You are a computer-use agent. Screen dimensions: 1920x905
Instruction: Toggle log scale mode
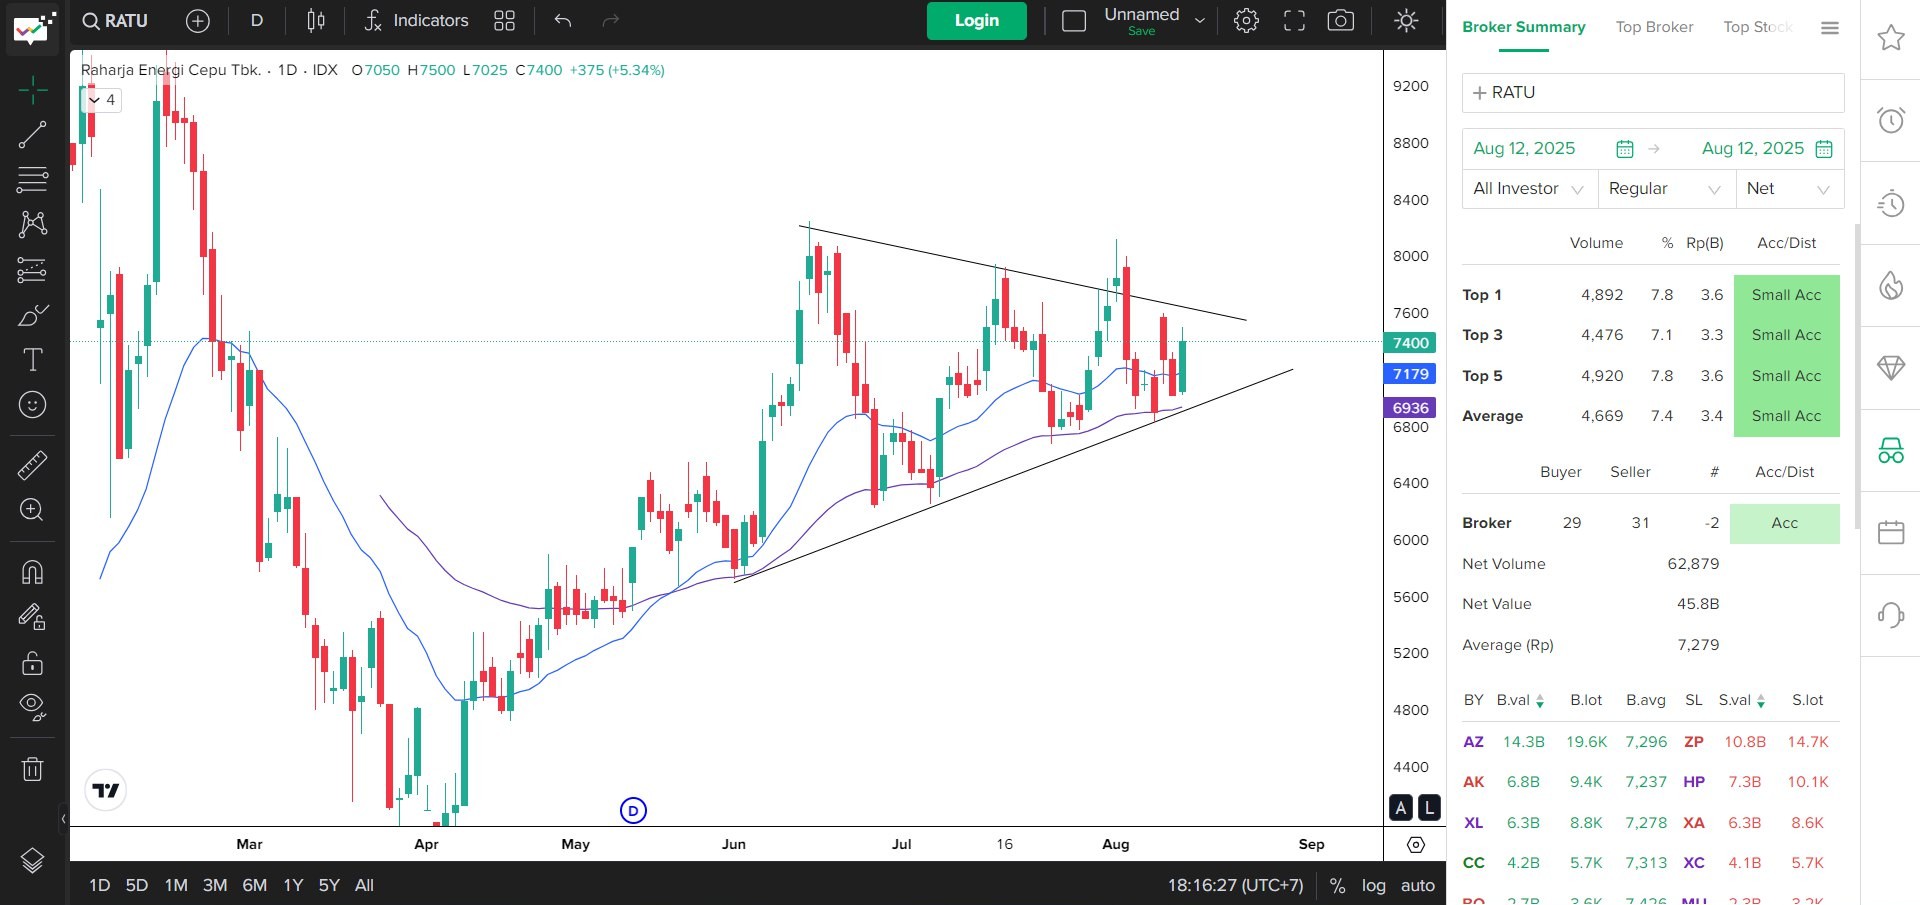point(1374,885)
